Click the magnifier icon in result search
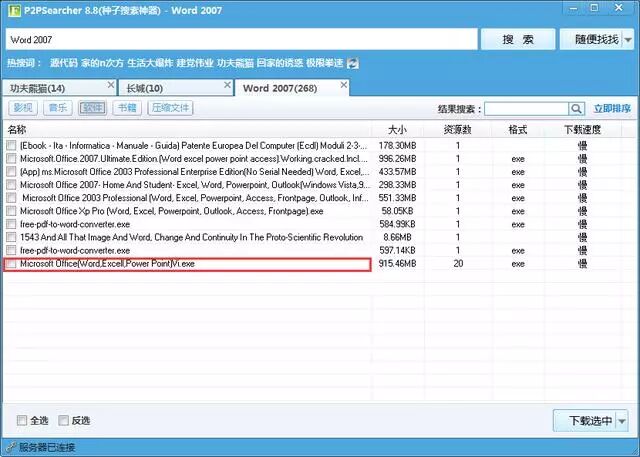640x457 pixels. (576, 109)
